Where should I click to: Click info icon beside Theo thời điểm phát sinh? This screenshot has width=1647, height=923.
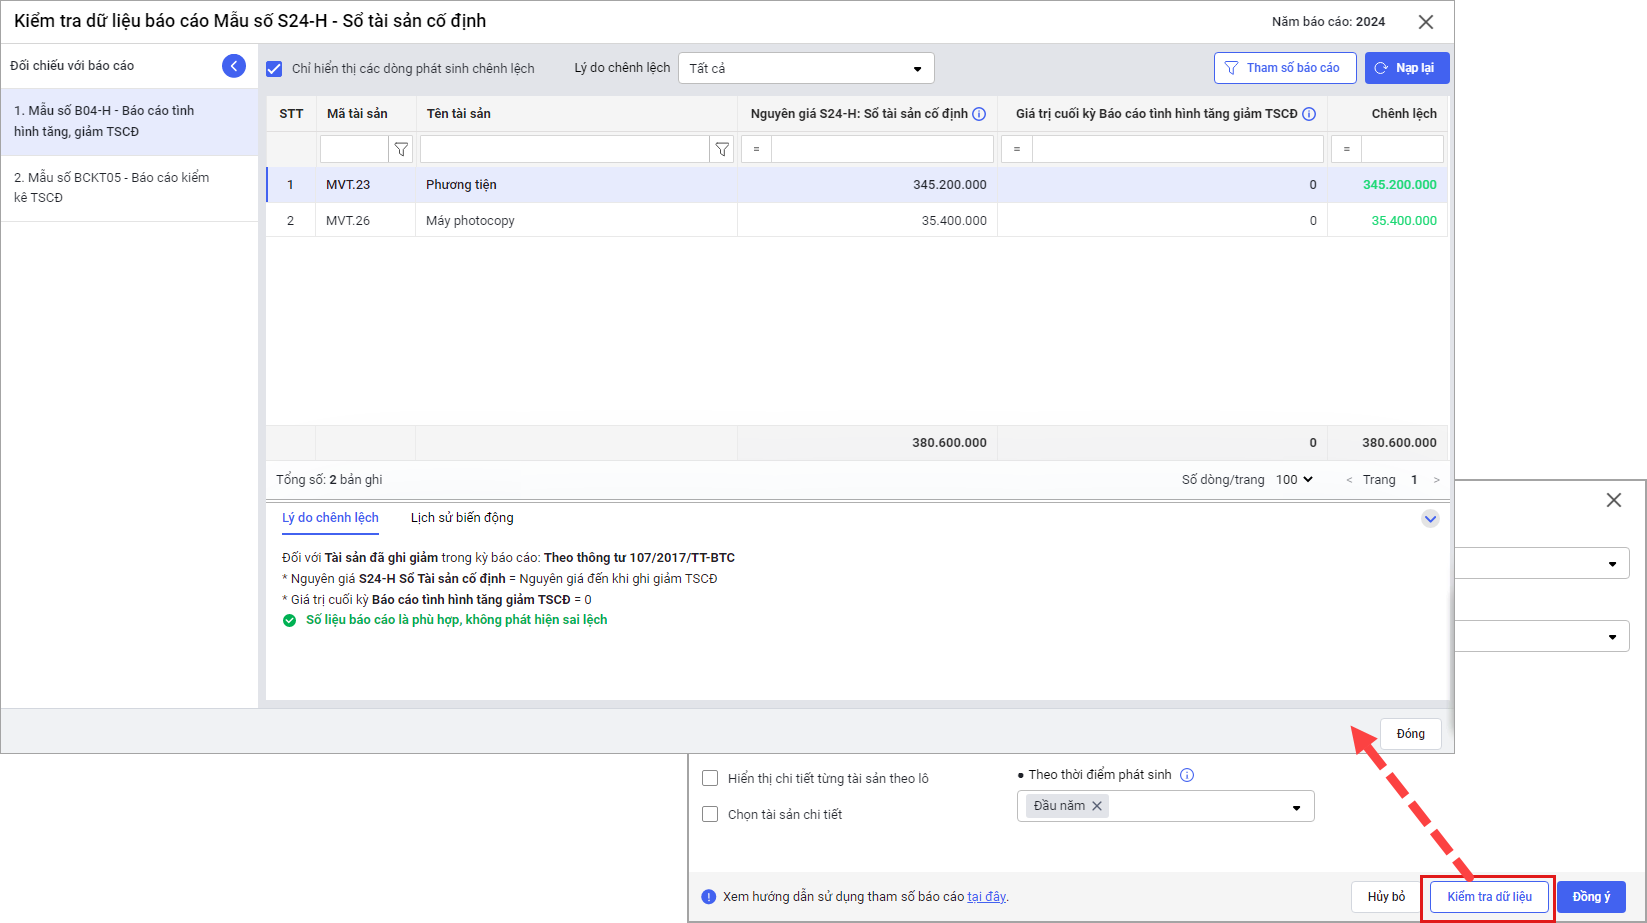tap(1187, 775)
